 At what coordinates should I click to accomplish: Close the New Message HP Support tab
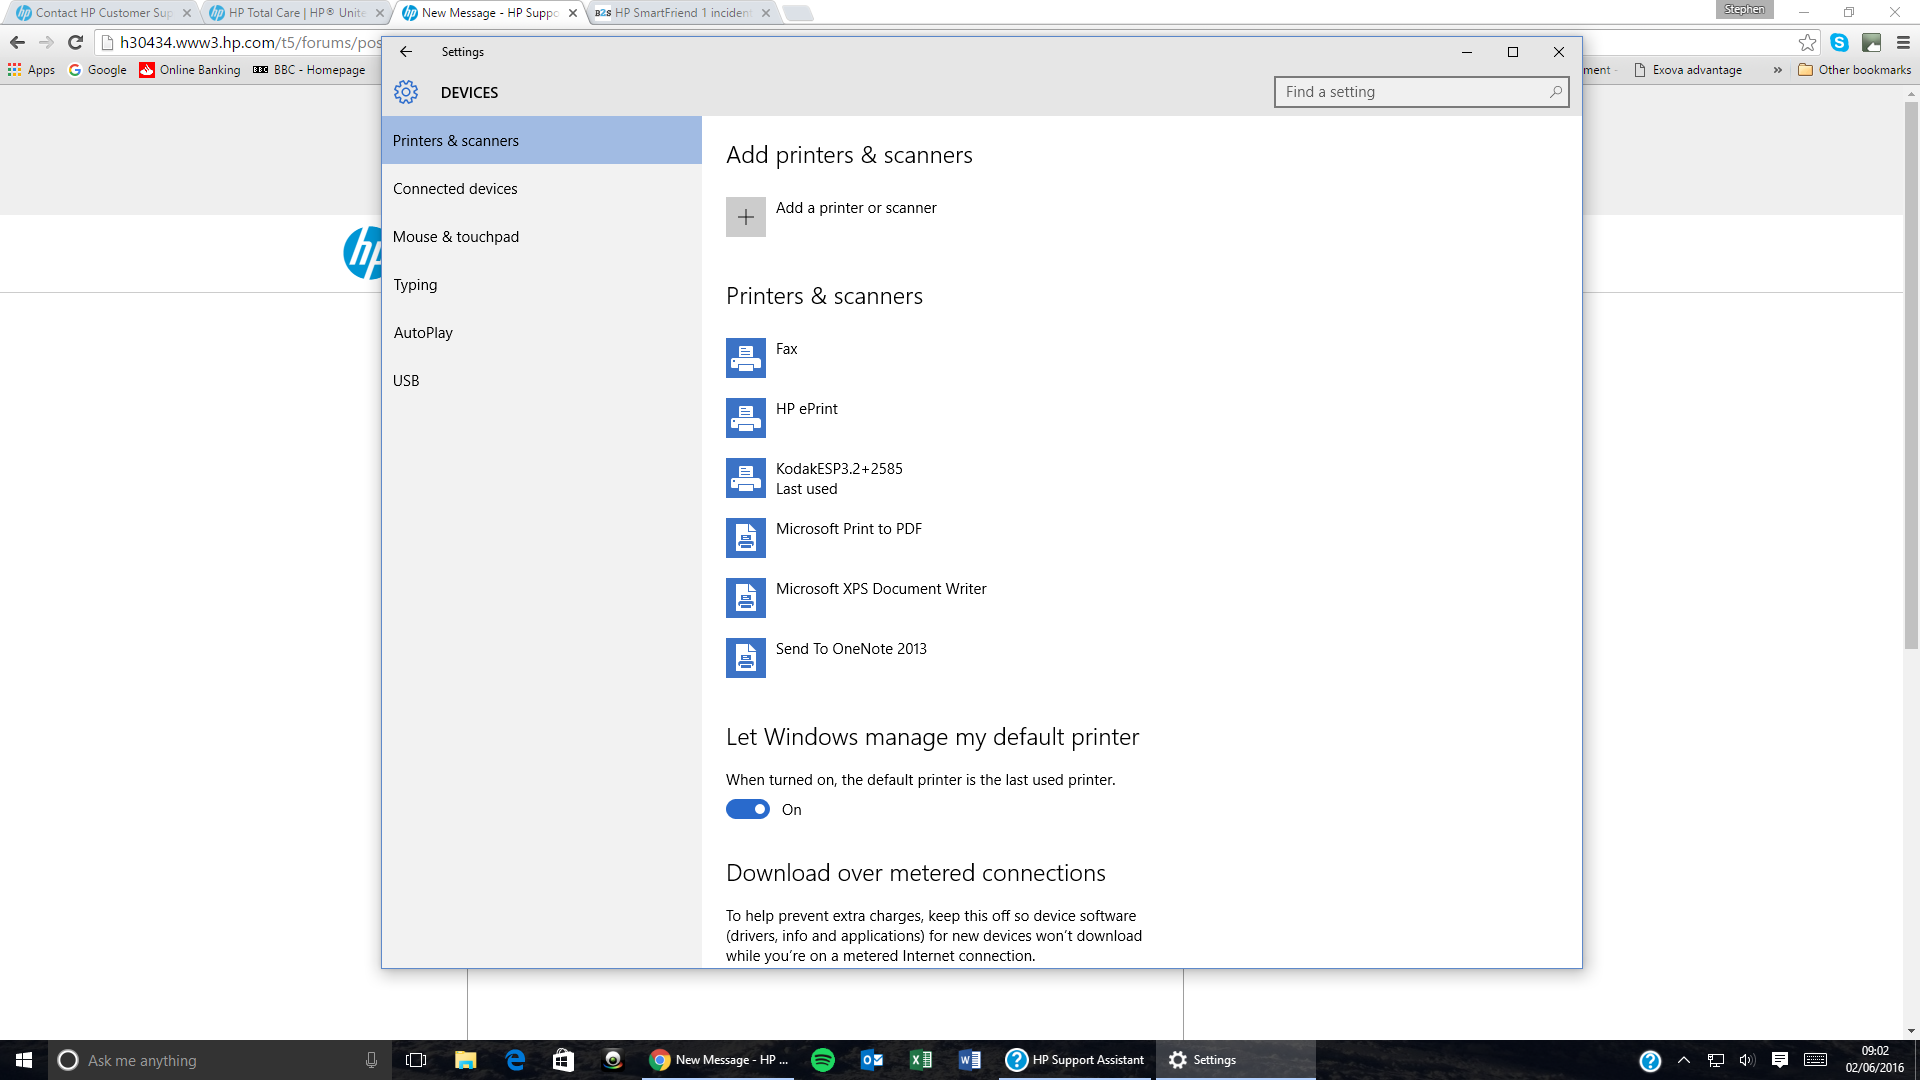pos(573,13)
